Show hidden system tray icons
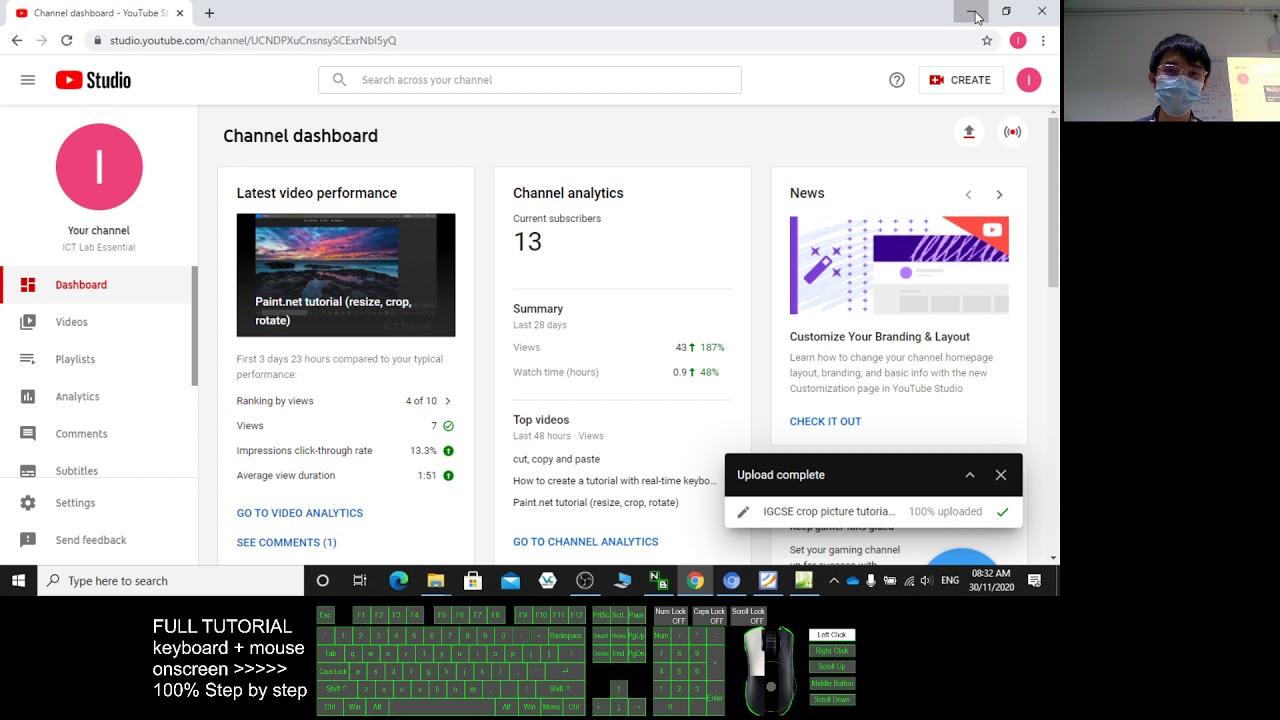 (834, 581)
